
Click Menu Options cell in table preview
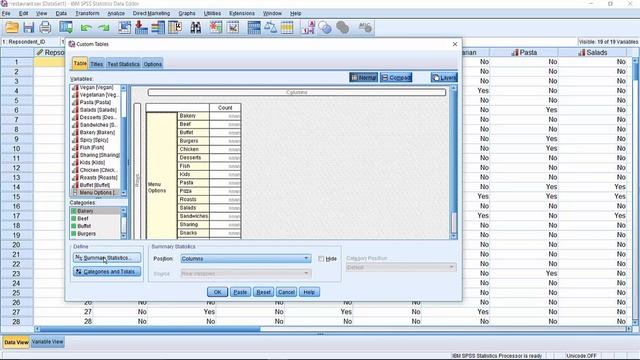(162, 176)
